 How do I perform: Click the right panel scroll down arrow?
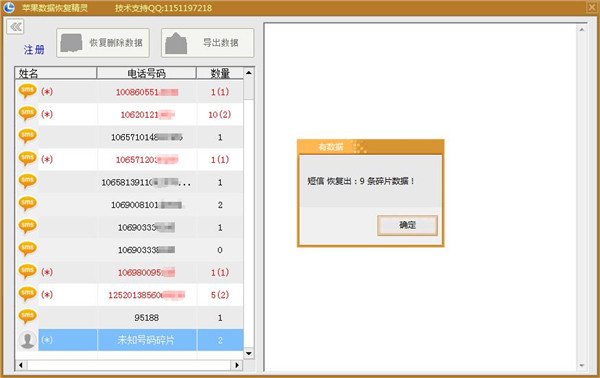[x=582, y=365]
